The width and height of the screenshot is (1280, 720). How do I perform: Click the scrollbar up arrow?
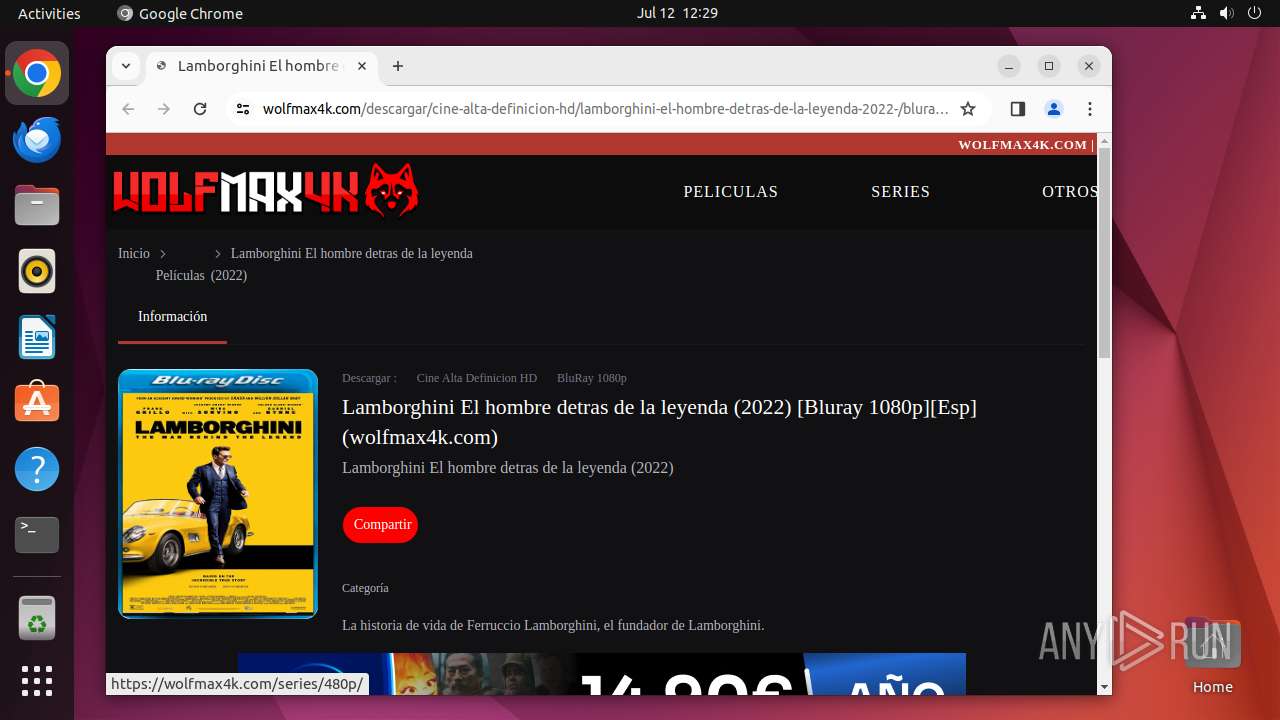pos(1104,141)
